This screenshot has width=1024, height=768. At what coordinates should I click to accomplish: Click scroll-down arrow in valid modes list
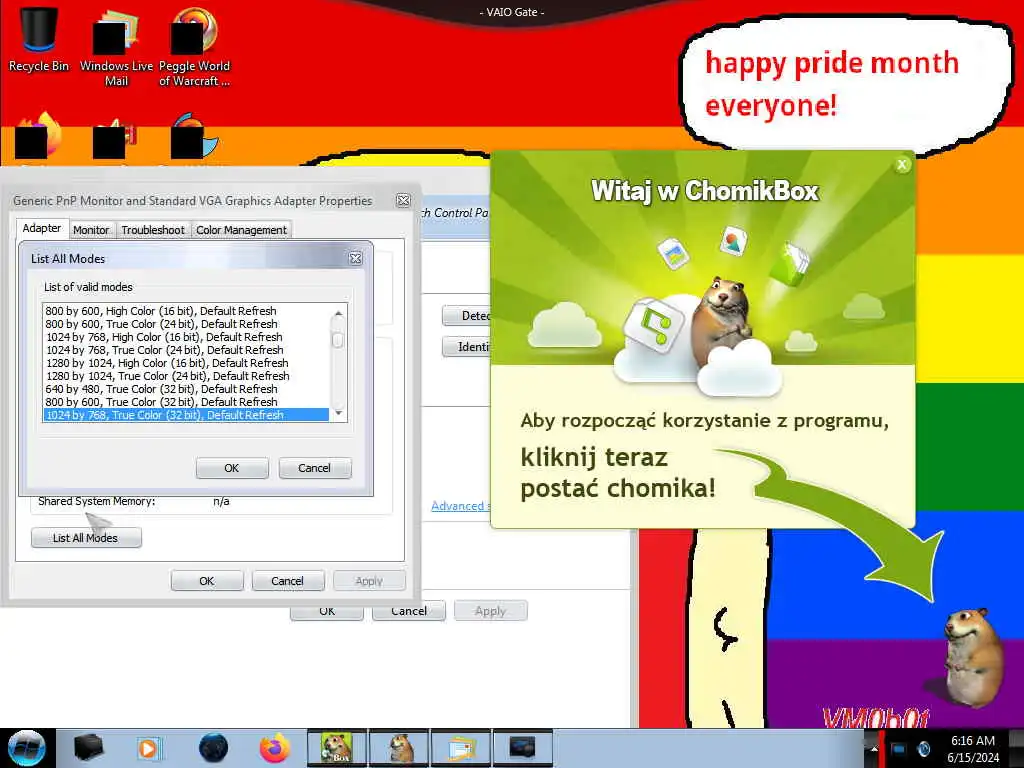[338, 413]
